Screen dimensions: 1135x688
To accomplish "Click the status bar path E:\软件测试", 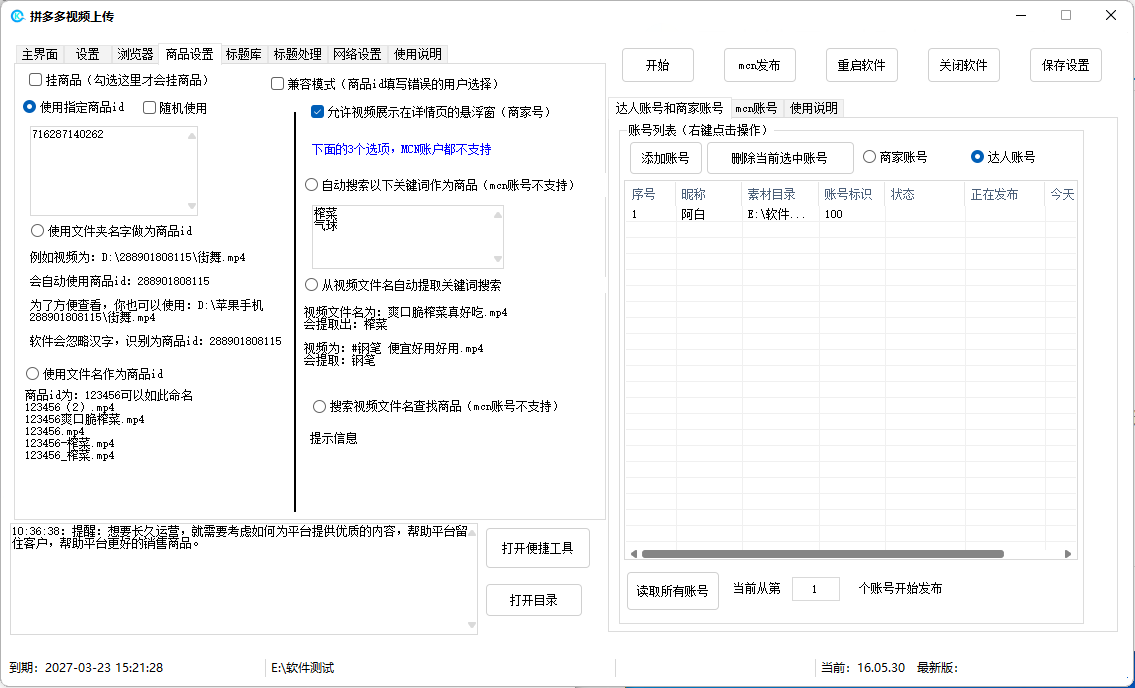I will pos(303,668).
